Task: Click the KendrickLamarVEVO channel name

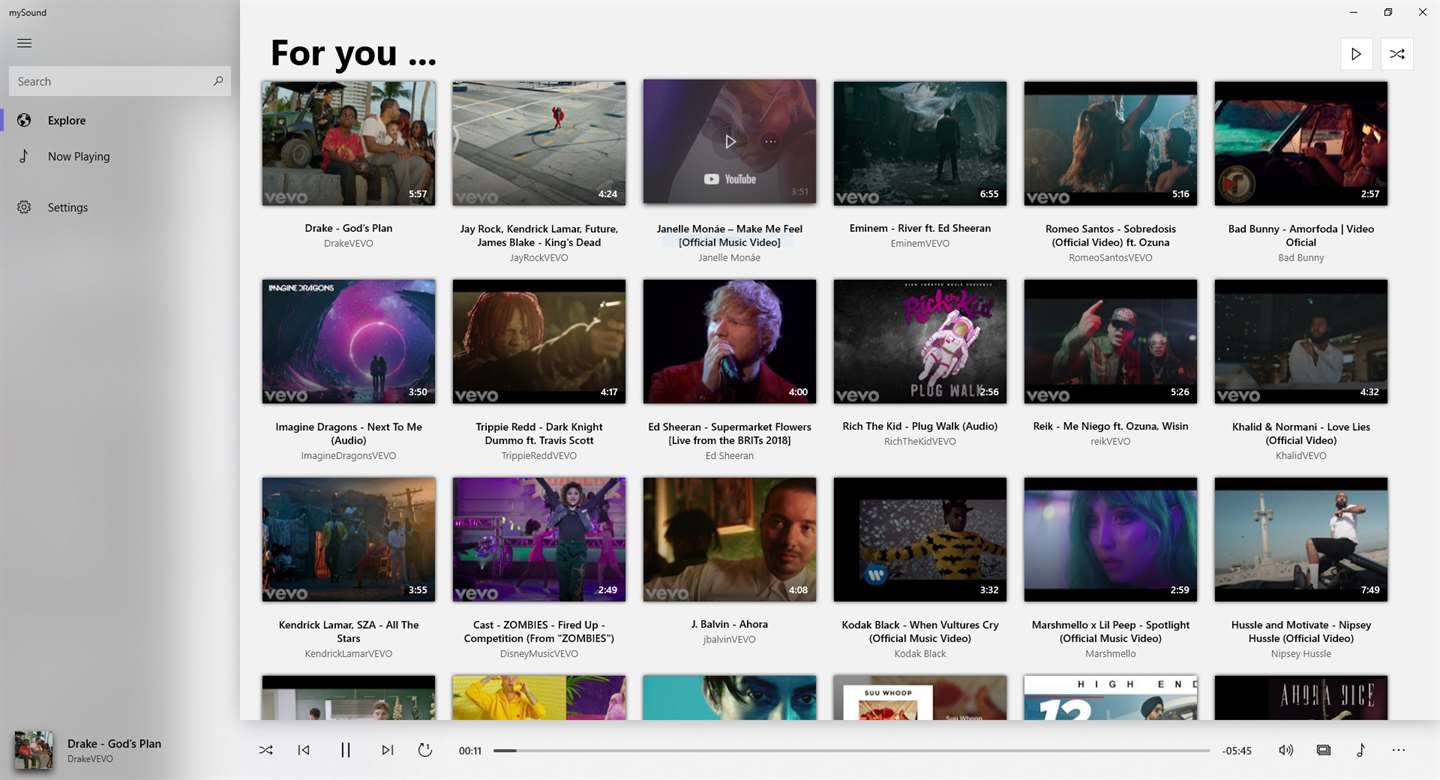Action: (x=348, y=653)
